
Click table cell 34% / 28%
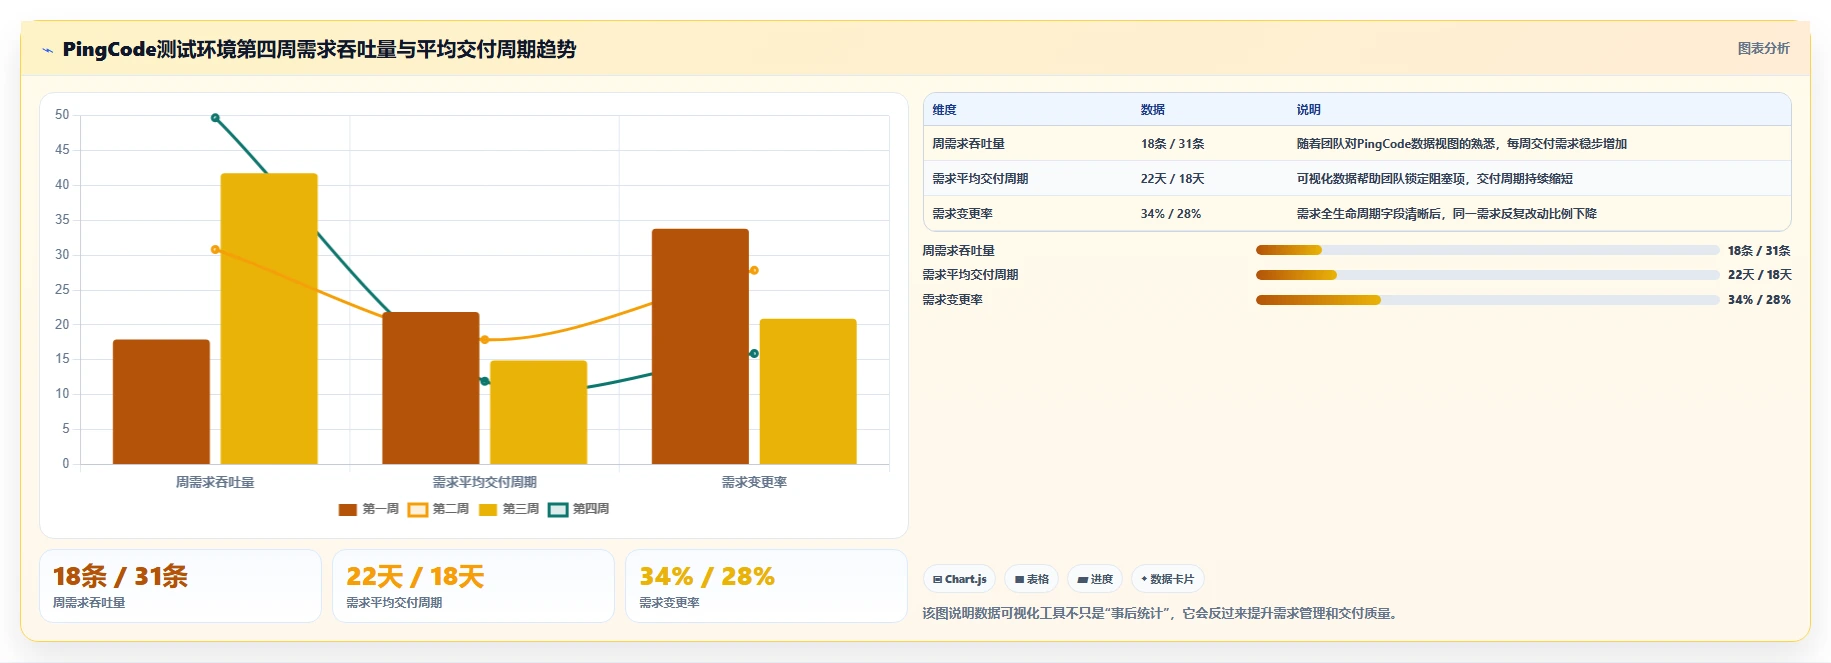pyautogui.click(x=1171, y=214)
